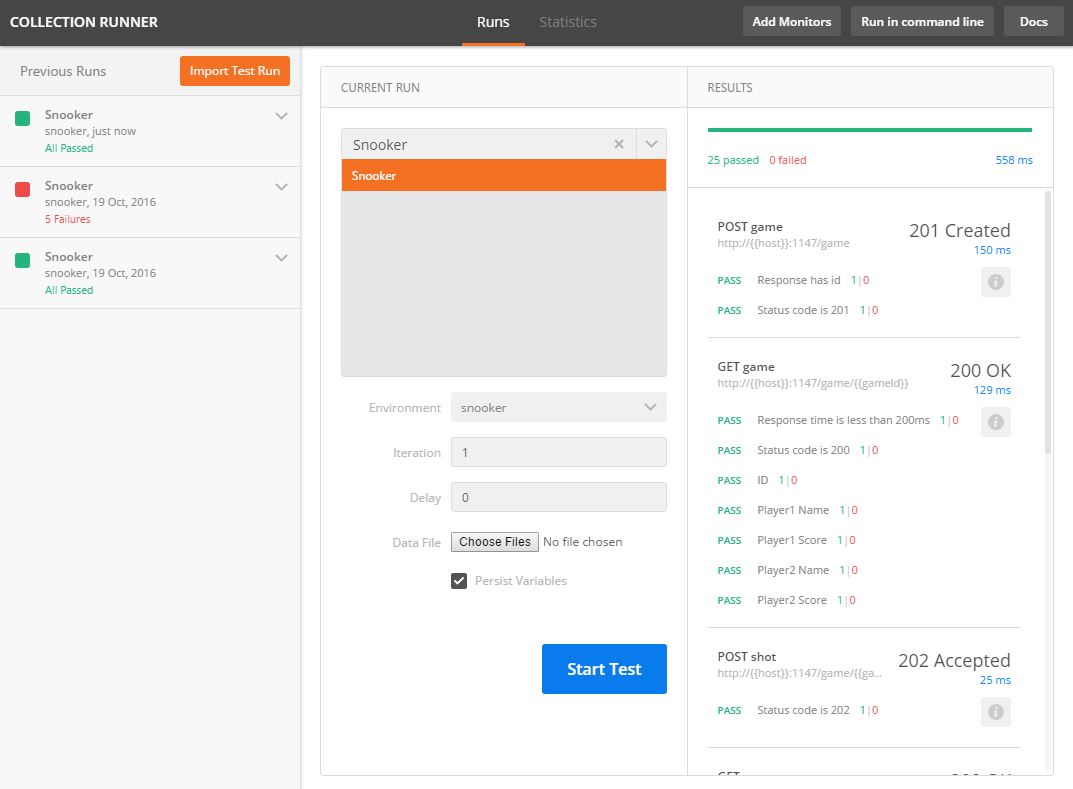
Task: Click the blue Start Test button
Action: pyautogui.click(x=604, y=669)
